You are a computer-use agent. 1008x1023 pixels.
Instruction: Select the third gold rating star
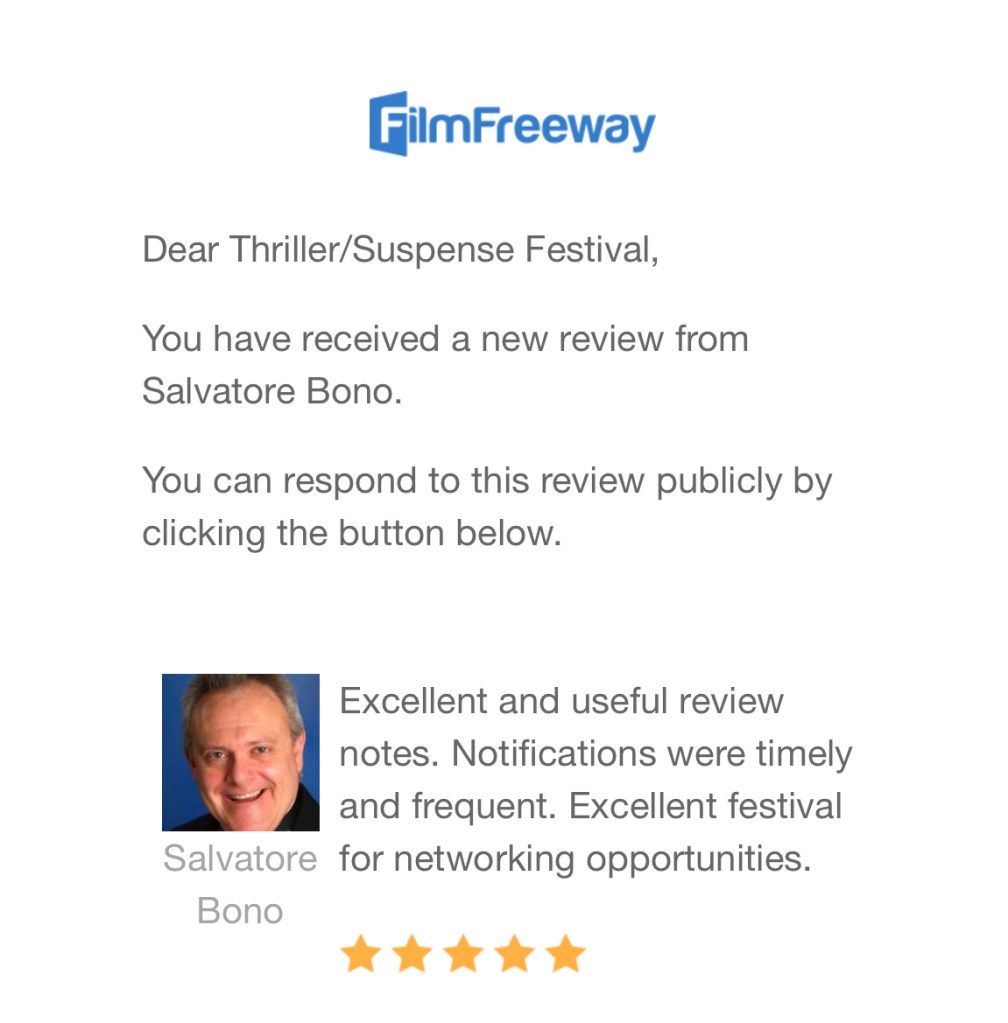coord(463,954)
